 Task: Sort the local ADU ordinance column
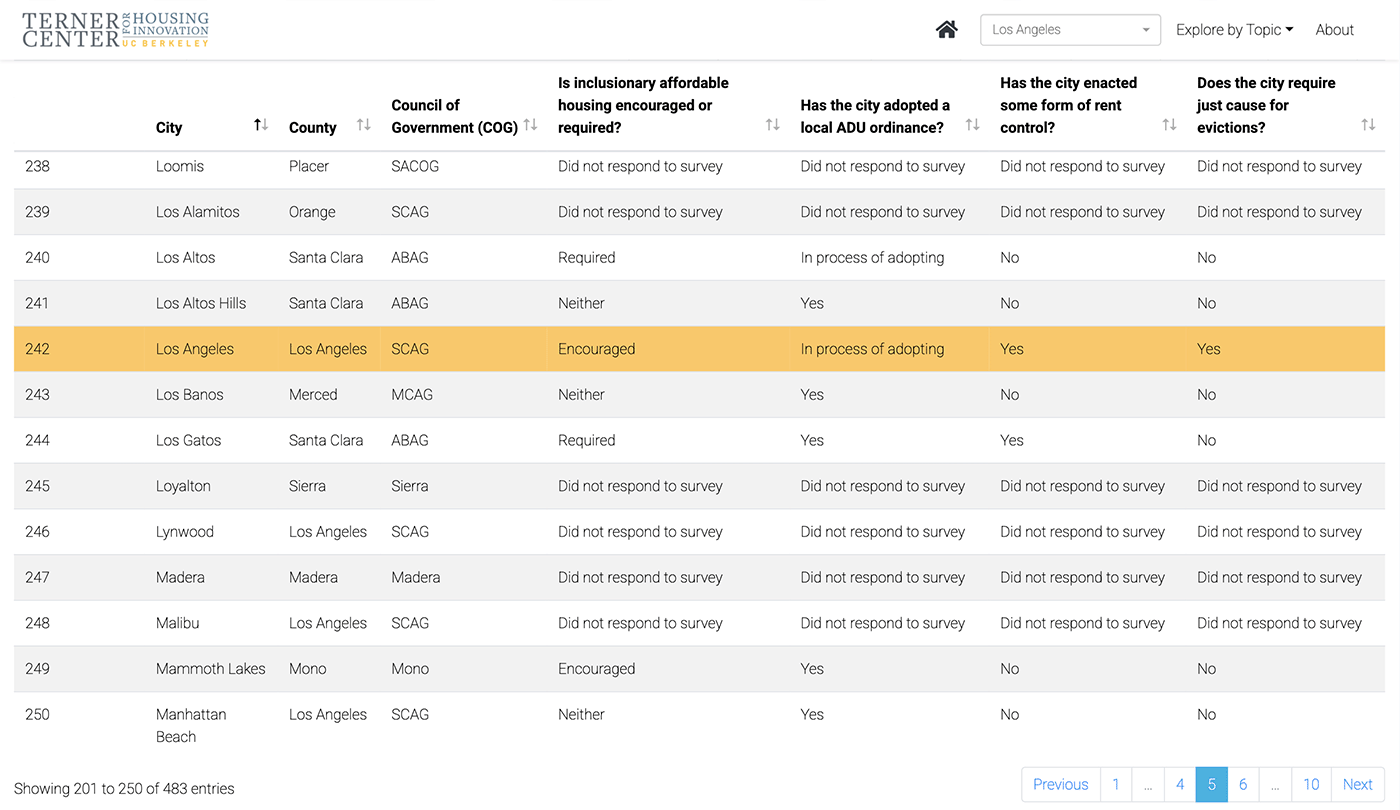click(x=972, y=124)
